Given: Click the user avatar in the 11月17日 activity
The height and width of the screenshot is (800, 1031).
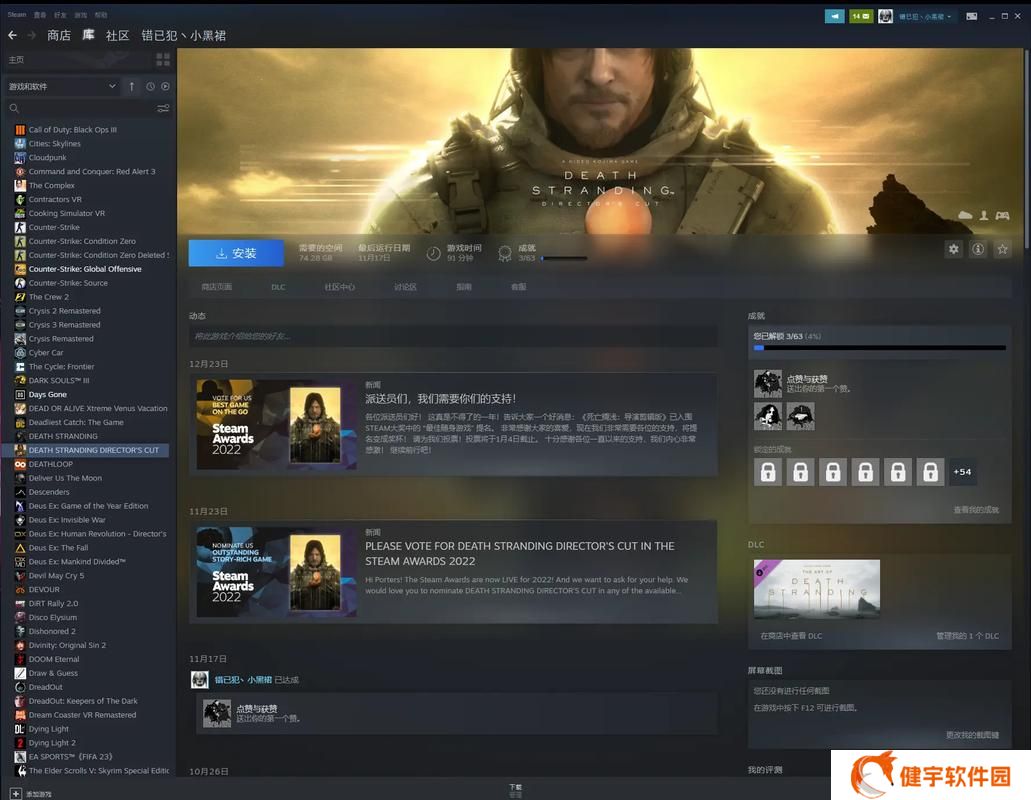Looking at the screenshot, I should pos(199,680).
